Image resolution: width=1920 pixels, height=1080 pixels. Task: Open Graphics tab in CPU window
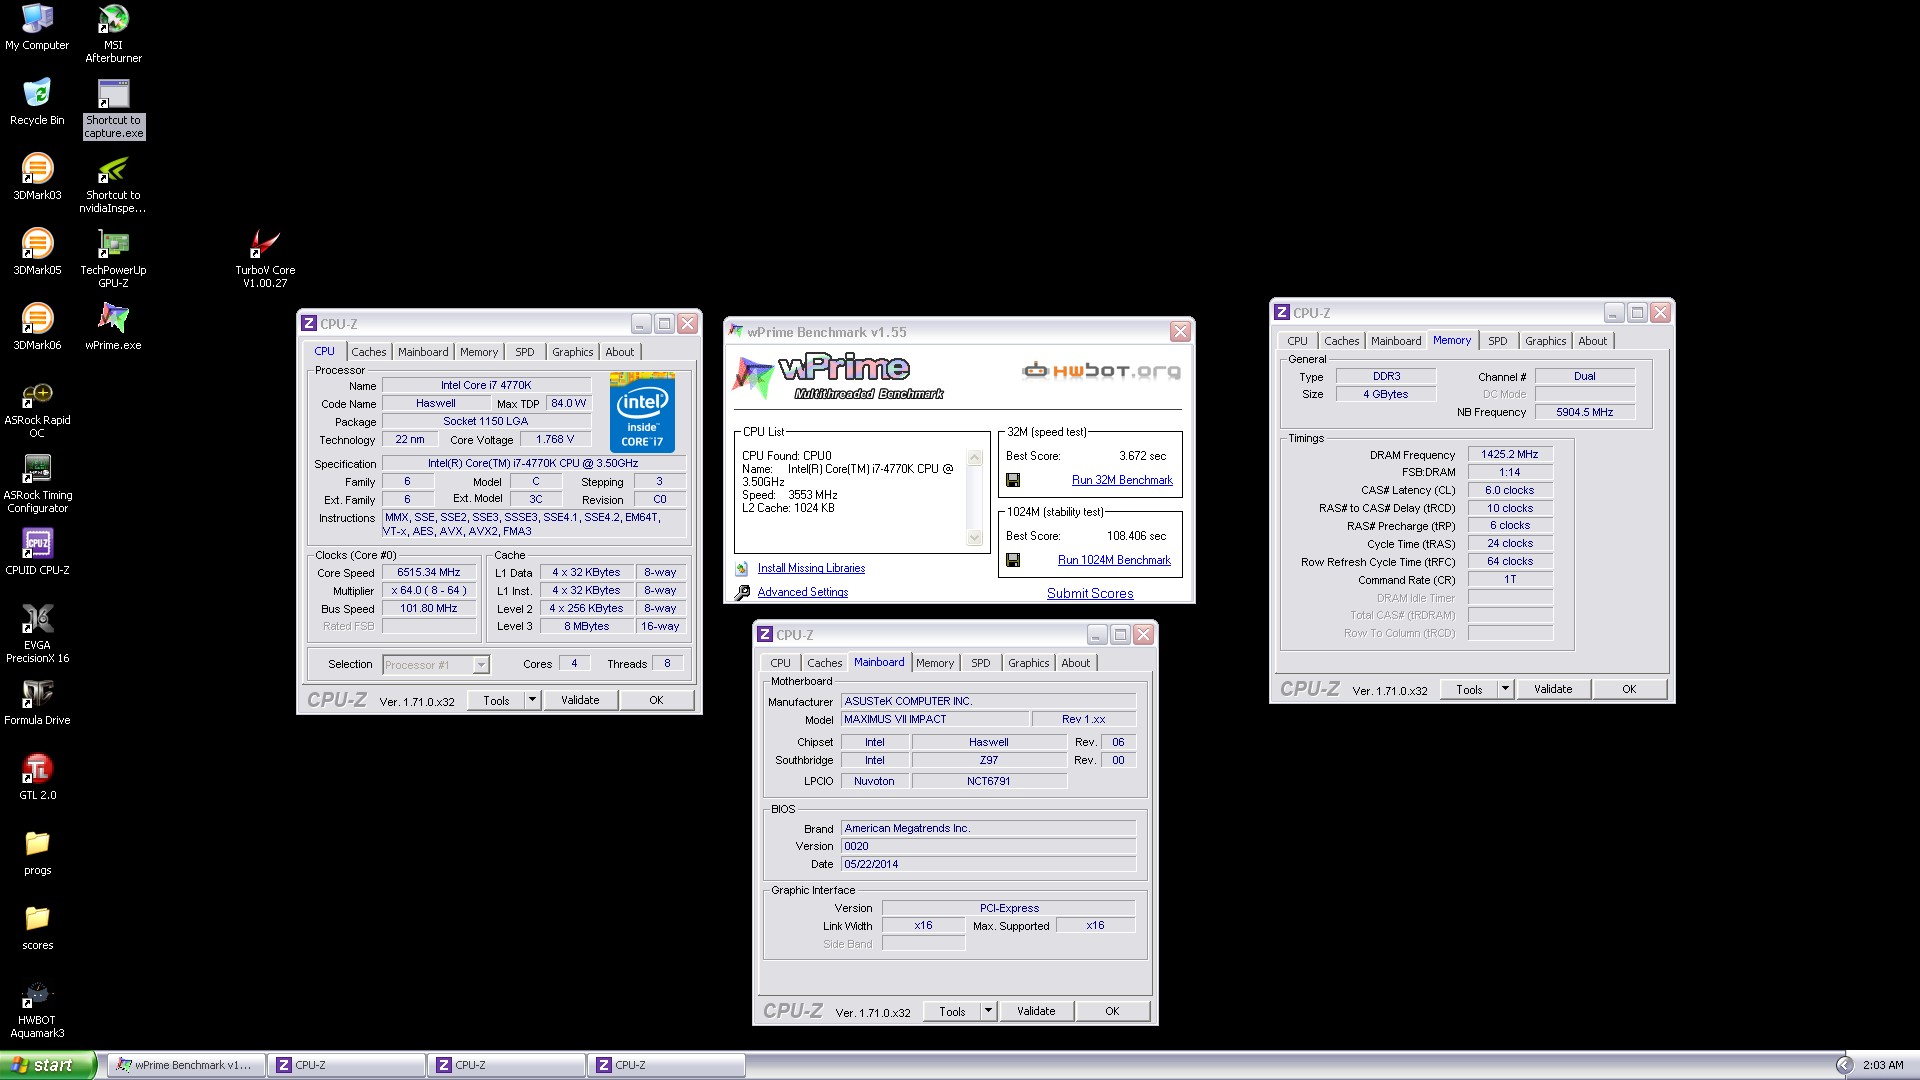pyautogui.click(x=572, y=352)
